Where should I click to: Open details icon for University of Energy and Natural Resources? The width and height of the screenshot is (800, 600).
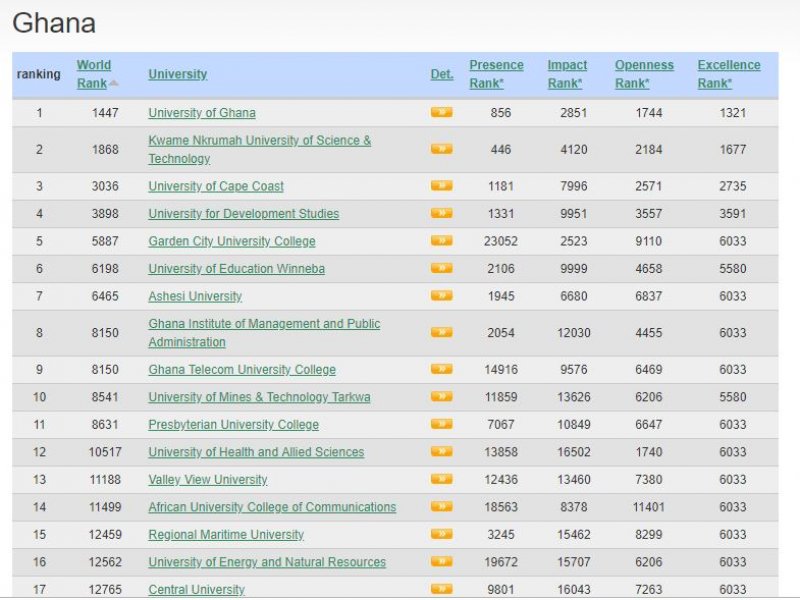[x=441, y=562]
